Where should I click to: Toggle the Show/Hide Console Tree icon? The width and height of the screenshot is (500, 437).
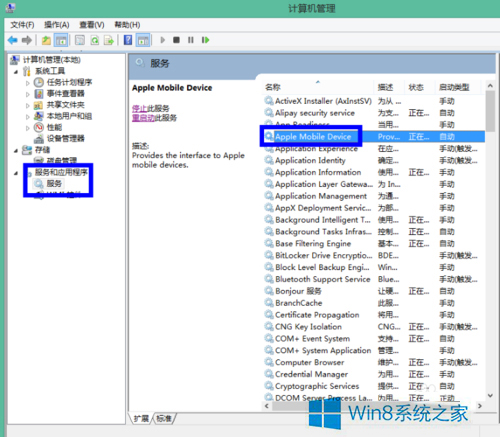click(61, 40)
